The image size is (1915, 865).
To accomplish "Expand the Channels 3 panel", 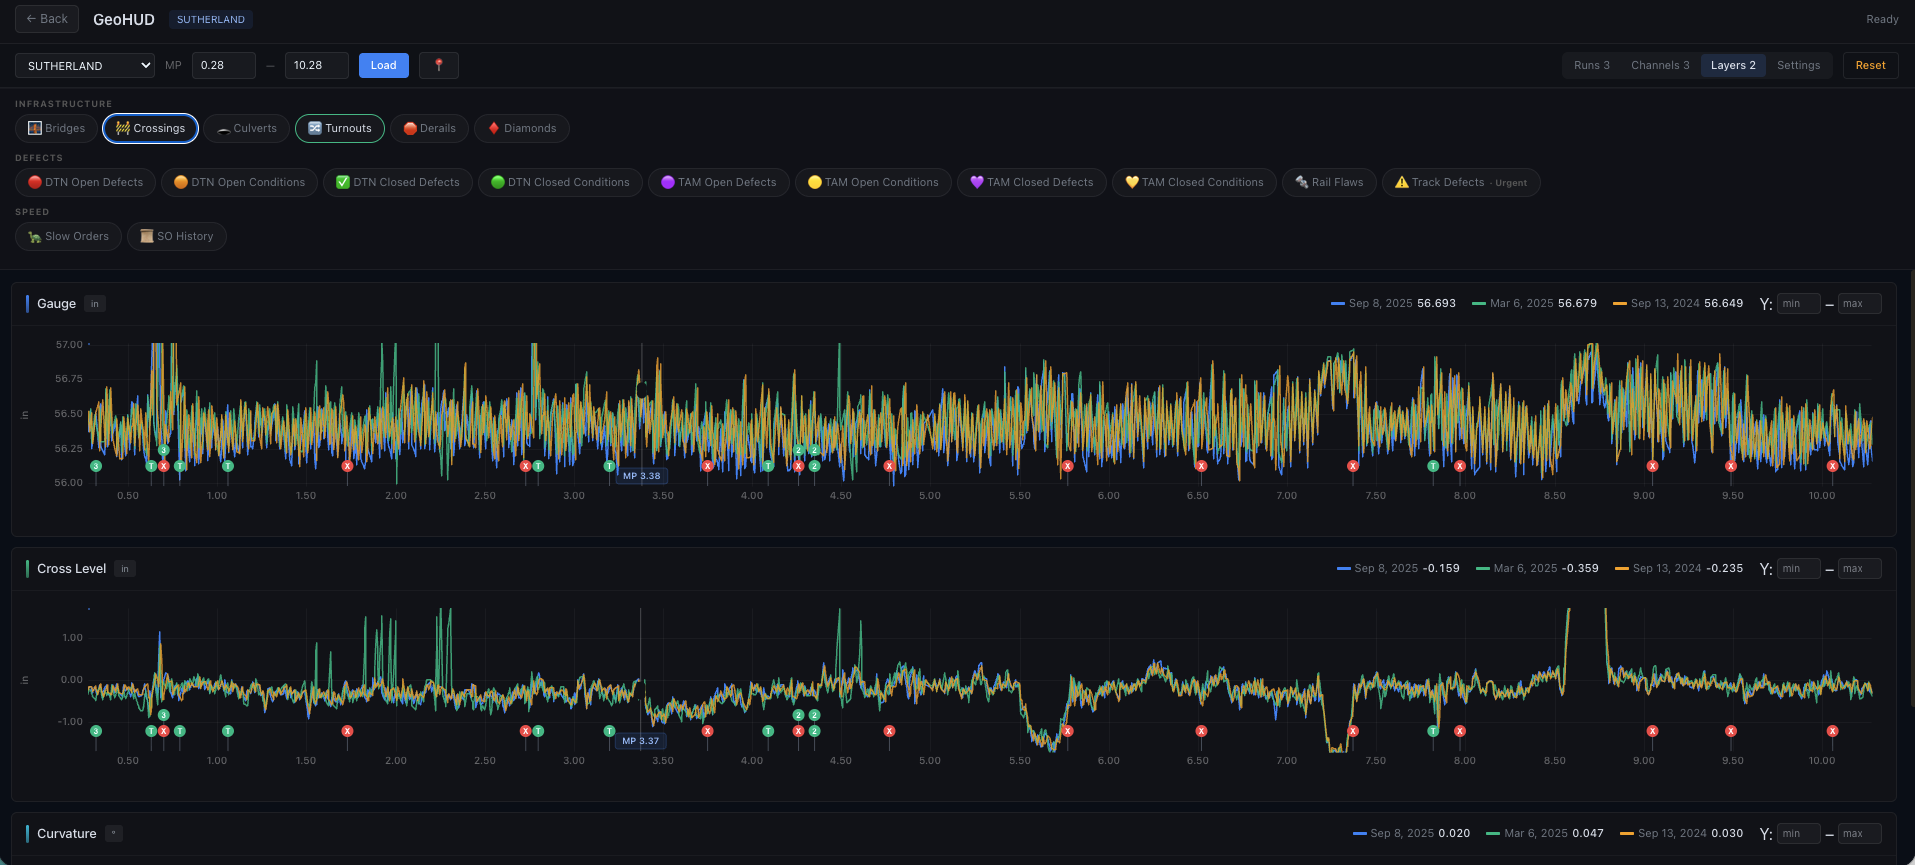I will (x=1659, y=65).
